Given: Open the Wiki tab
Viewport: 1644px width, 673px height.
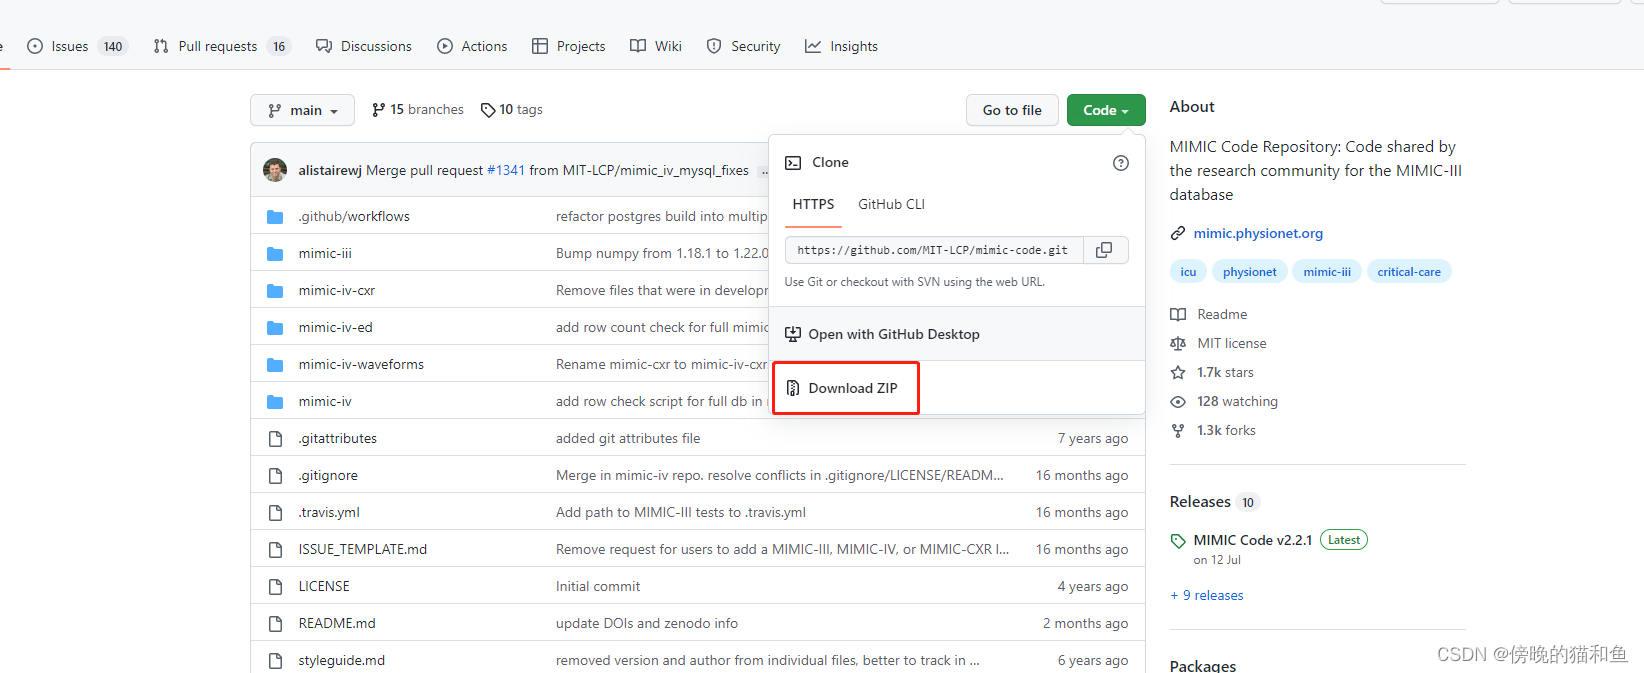Looking at the screenshot, I should tap(656, 46).
